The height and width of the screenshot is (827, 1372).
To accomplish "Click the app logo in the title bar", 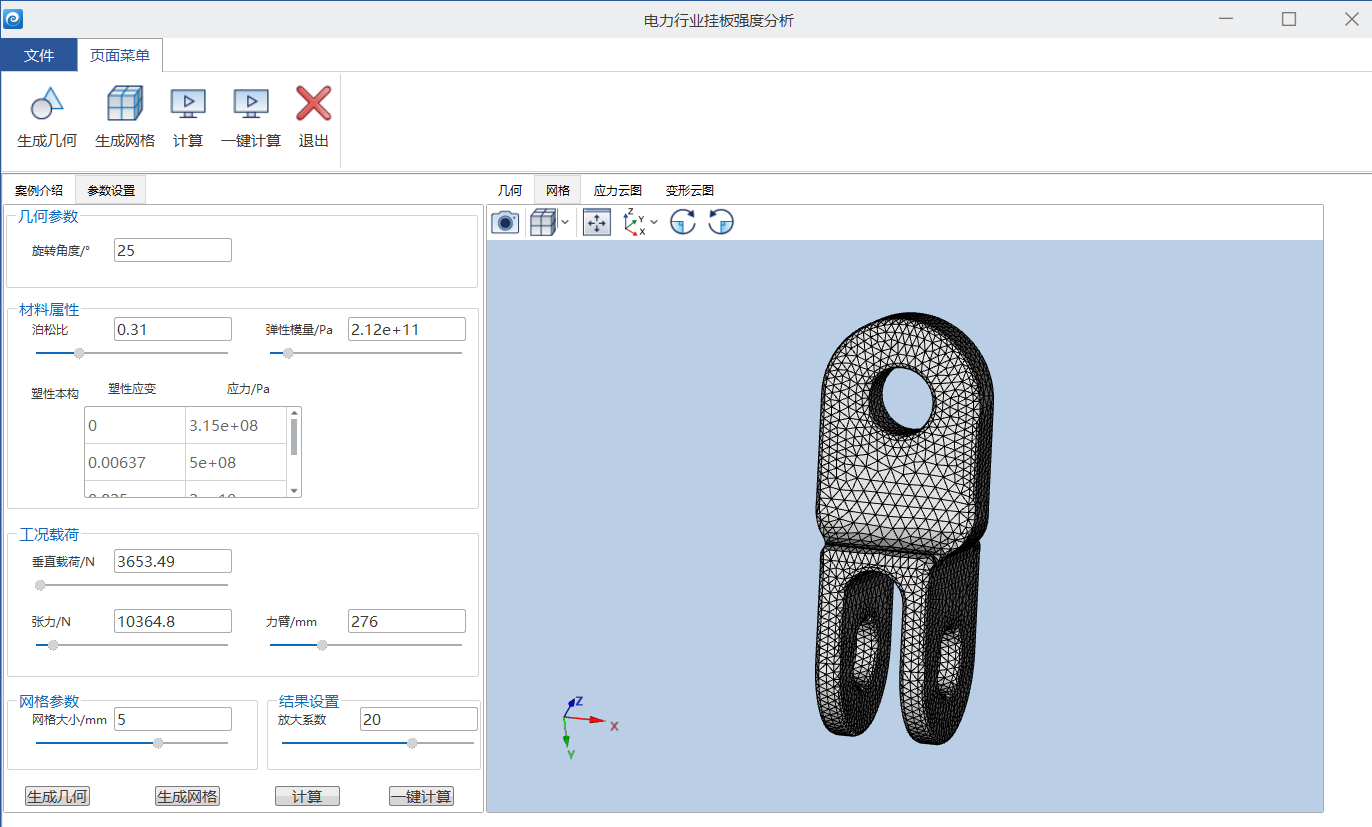I will click(14, 19).
